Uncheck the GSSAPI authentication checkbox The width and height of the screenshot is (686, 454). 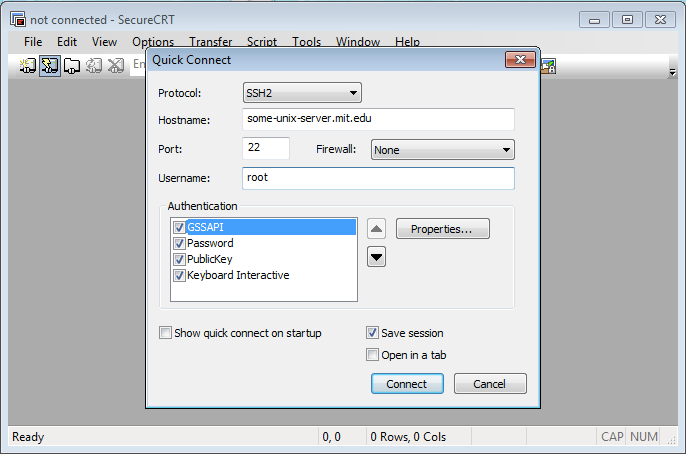[179, 227]
